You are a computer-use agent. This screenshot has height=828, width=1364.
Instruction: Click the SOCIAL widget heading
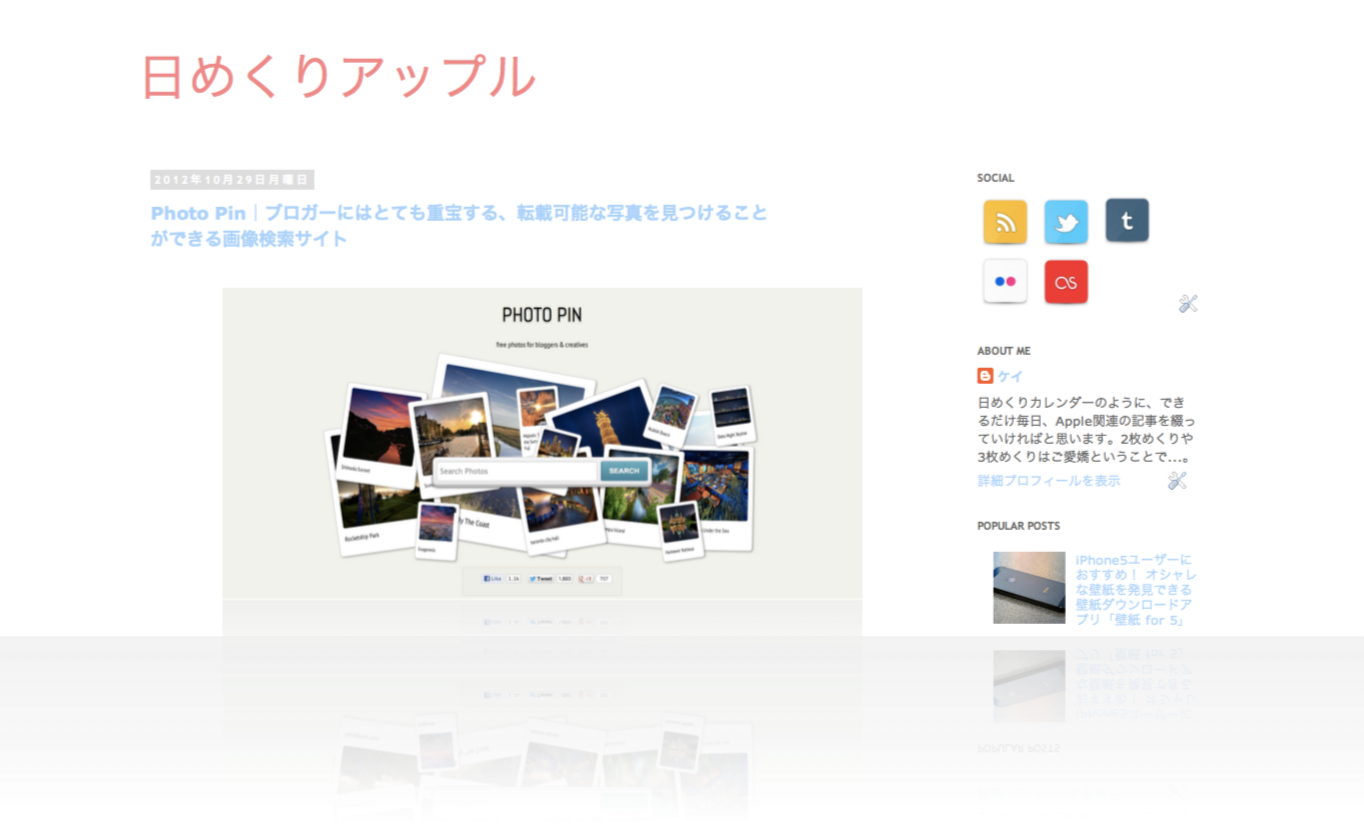pos(995,178)
